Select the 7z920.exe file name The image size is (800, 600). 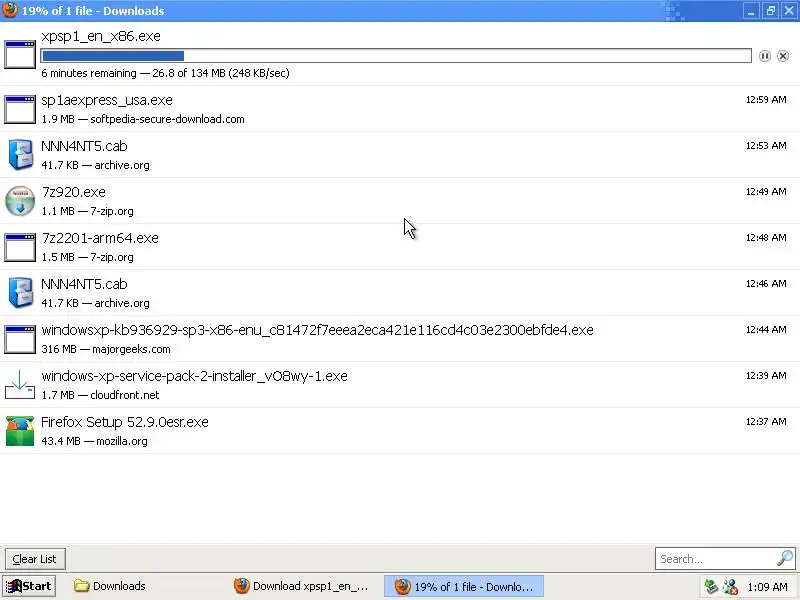pyautogui.click(x=74, y=192)
